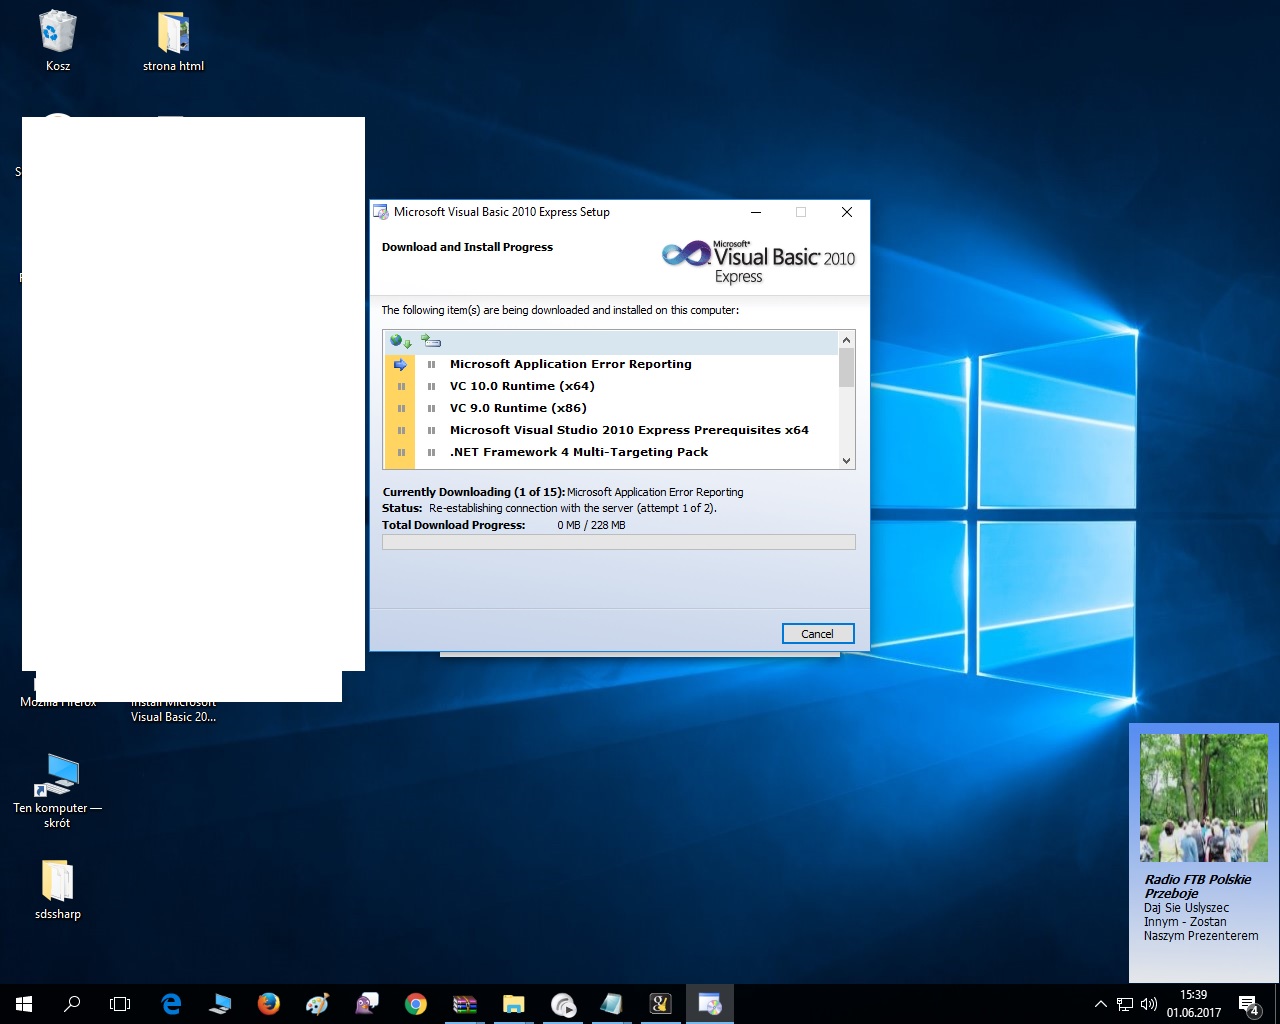The height and width of the screenshot is (1024, 1280).
Task: Click the install status icon in list header
Action: 431,341
